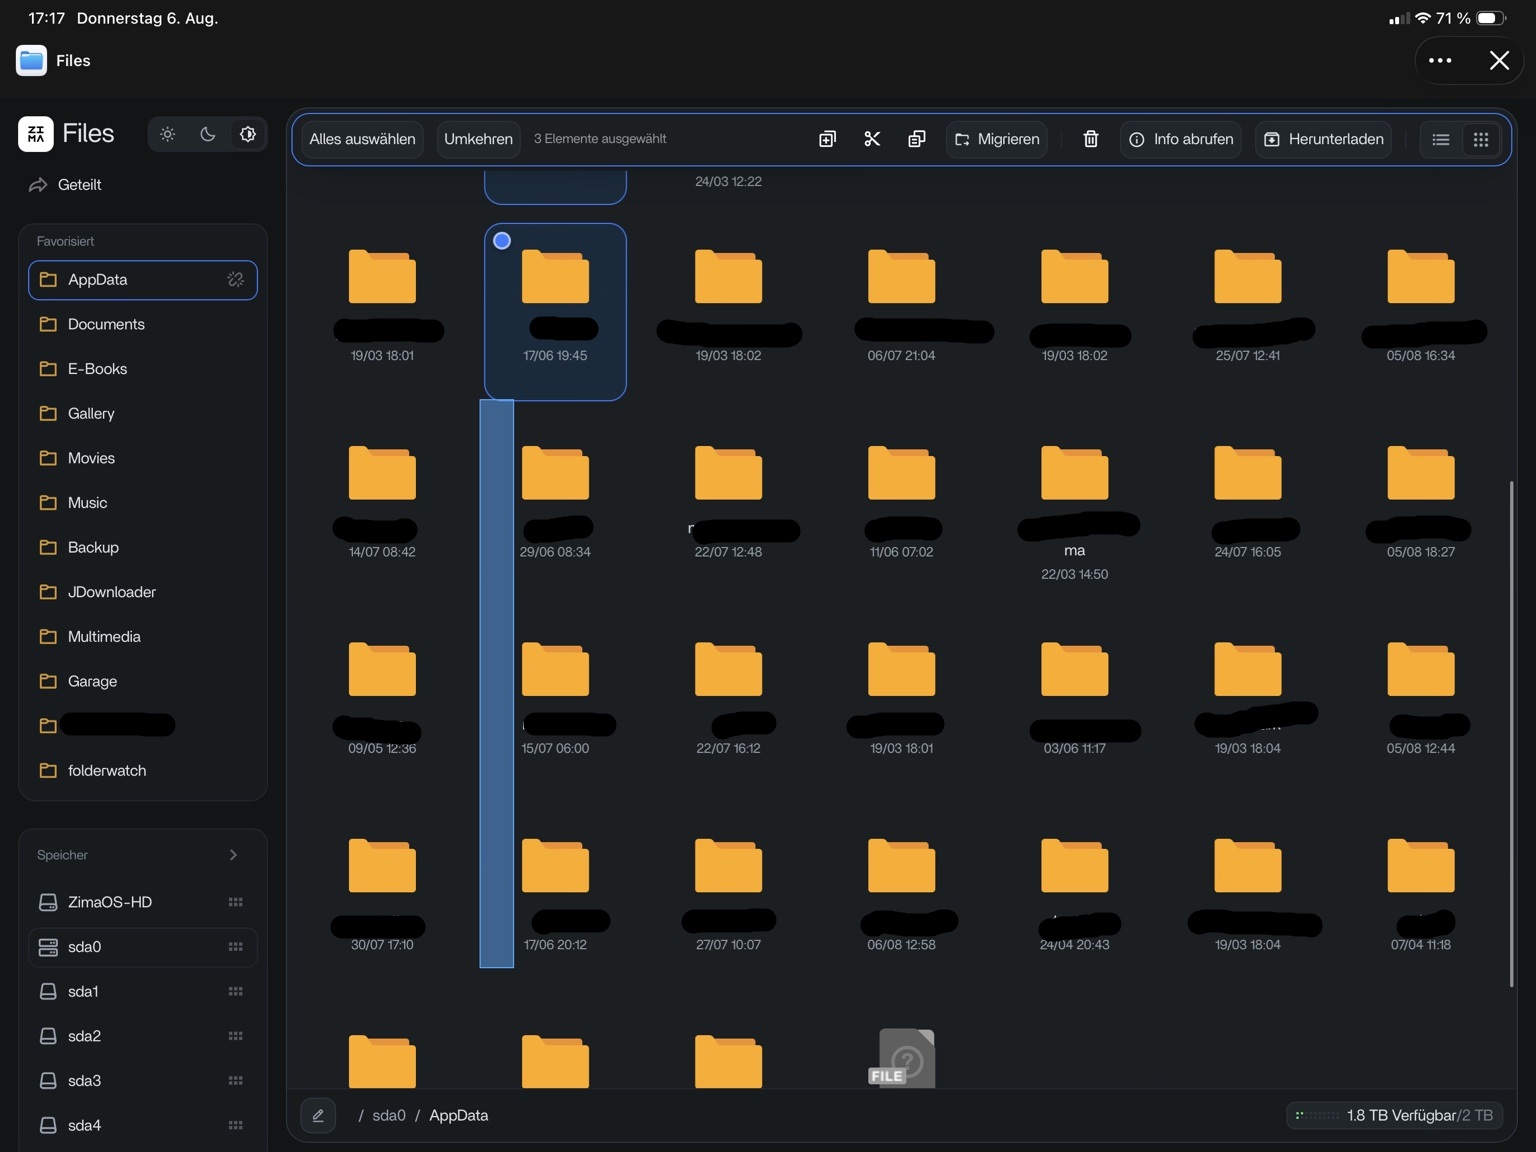Switch to dark theme moon icon

(207, 134)
